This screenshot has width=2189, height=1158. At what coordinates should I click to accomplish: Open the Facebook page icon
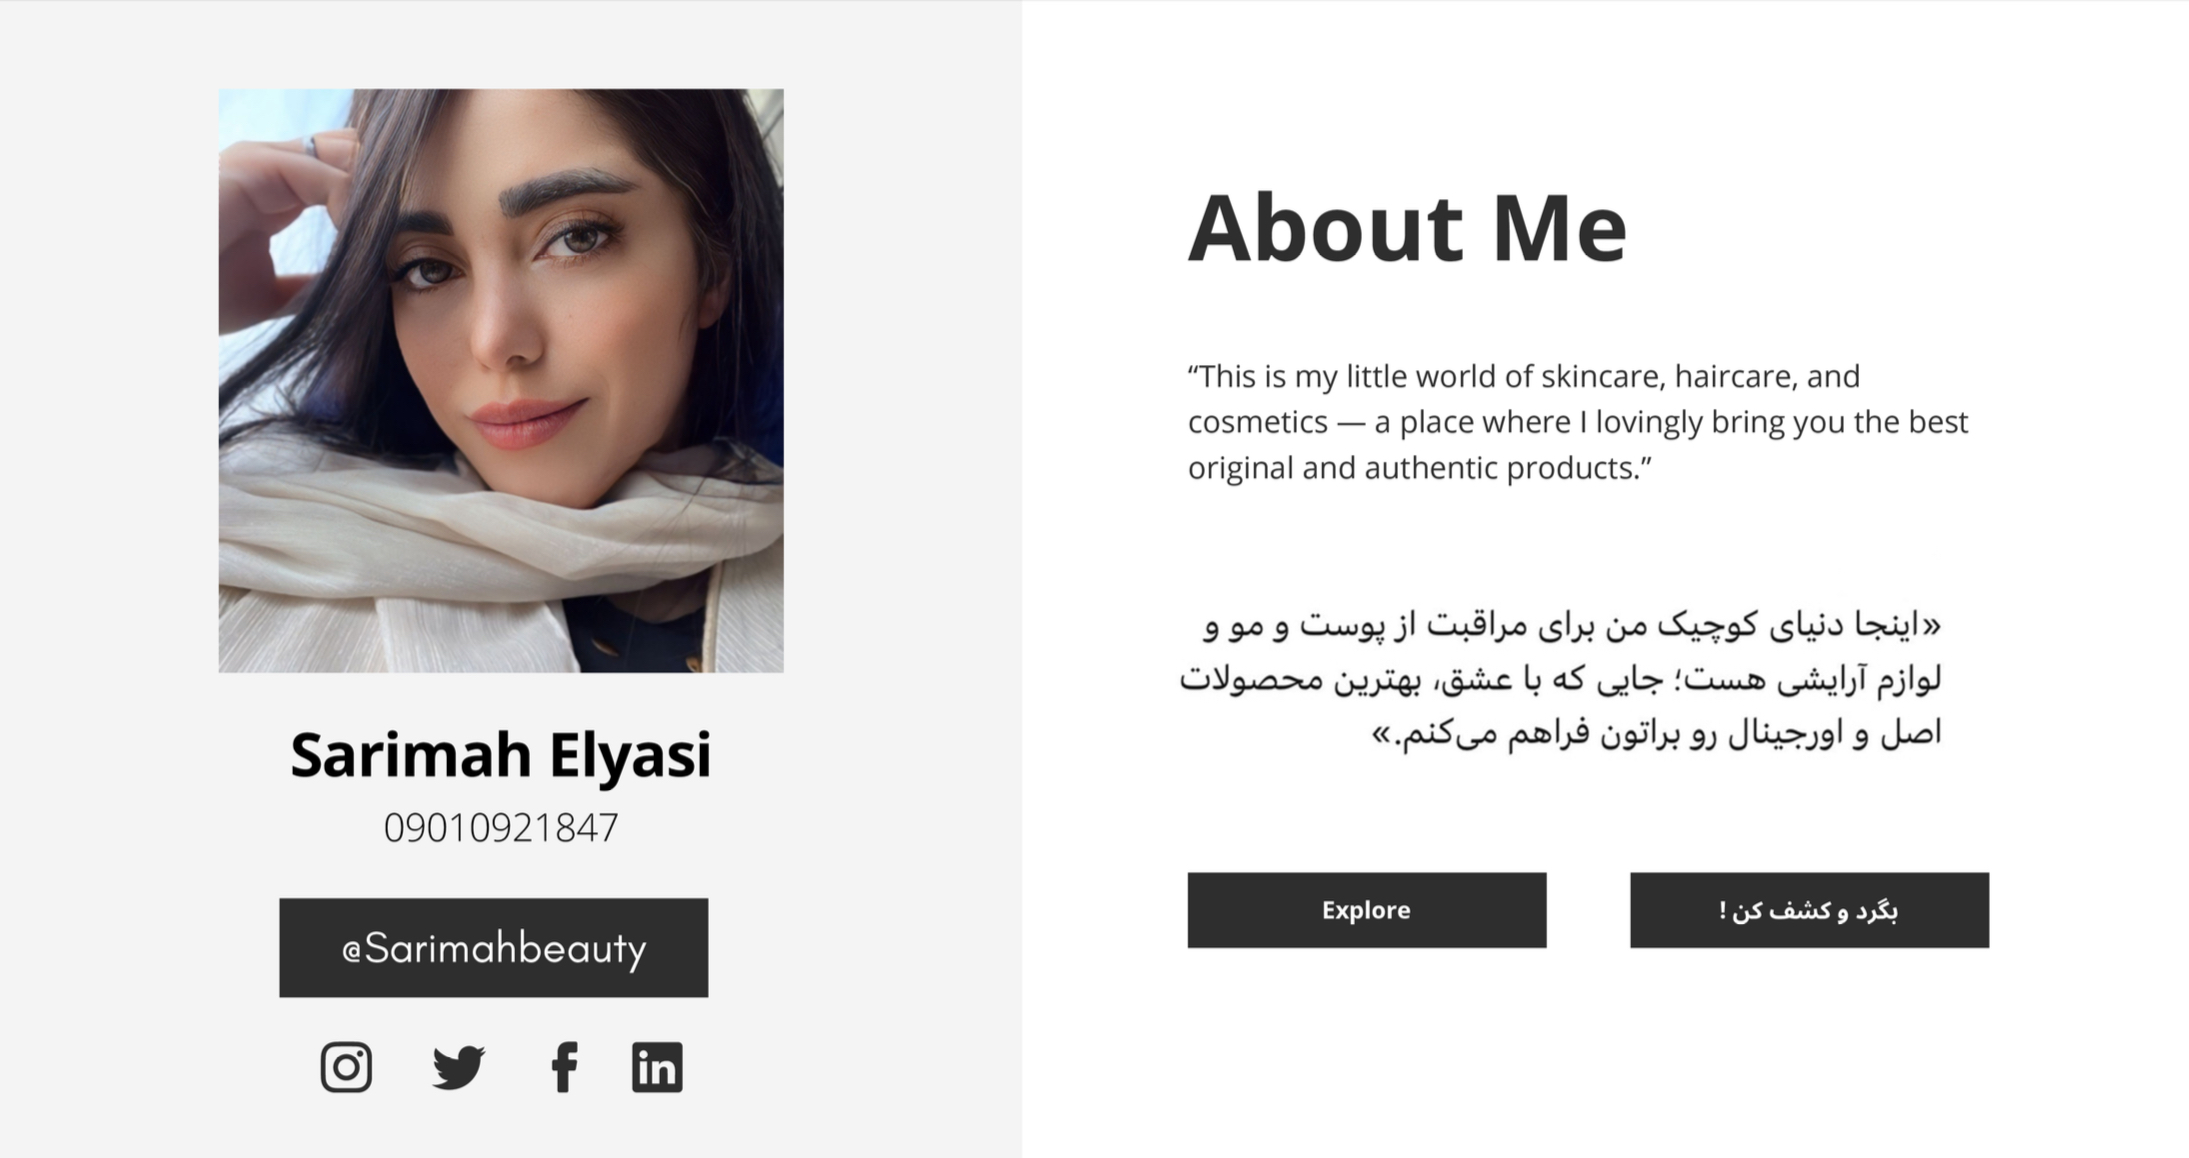coord(564,1067)
